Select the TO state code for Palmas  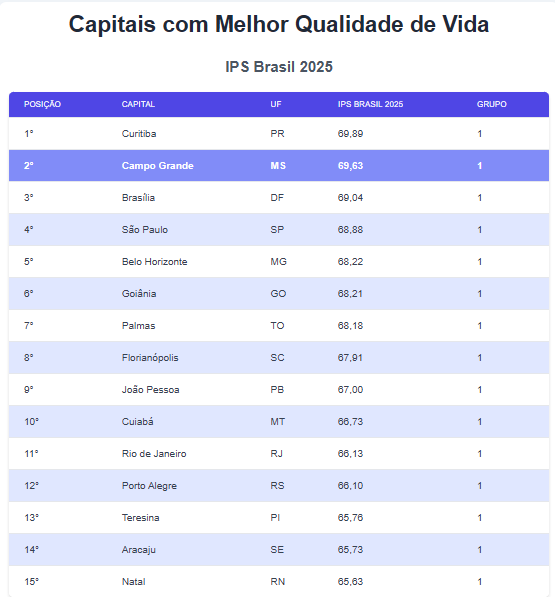[x=277, y=326]
